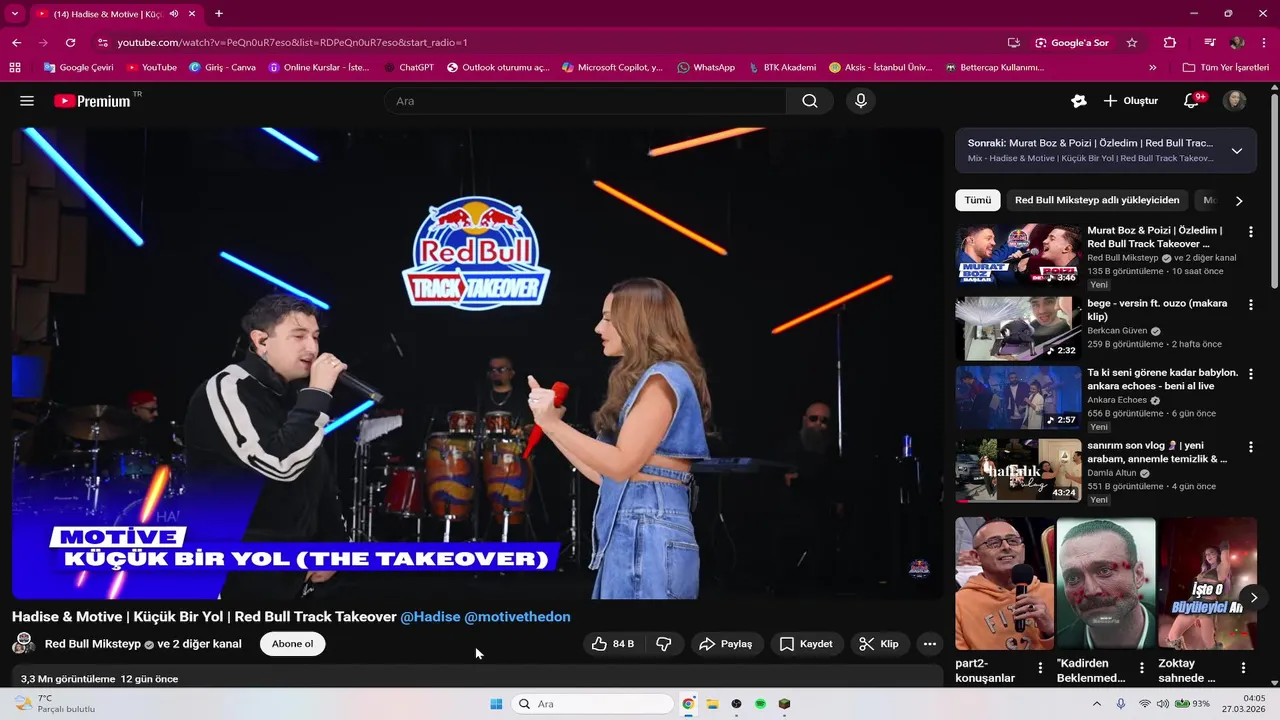
Task: Click the browser address bar URL
Action: tap(292, 43)
